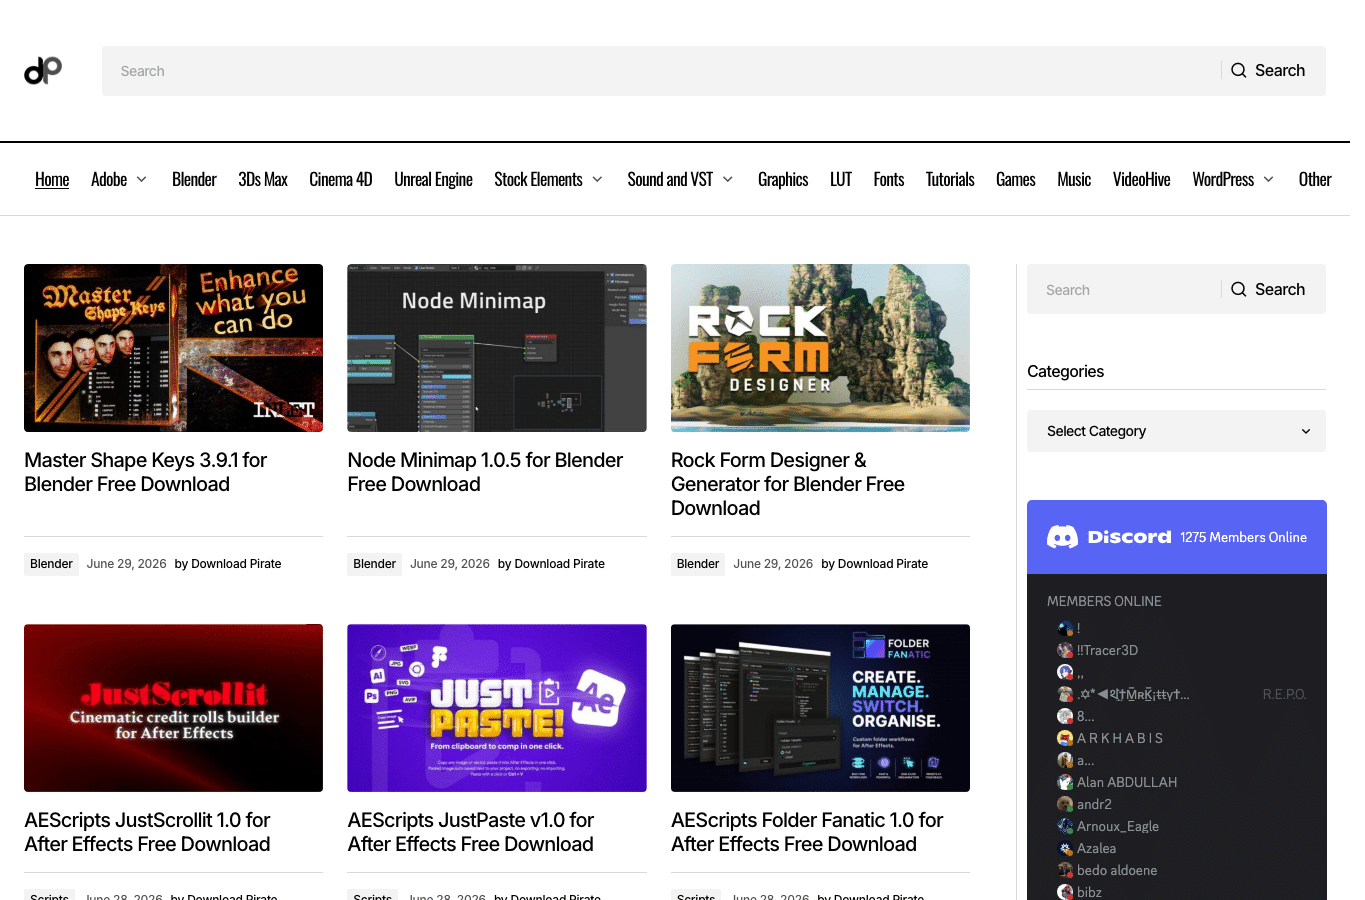Click the avatar next to andr2
Screen dimensions: 1365x900
1065,804
